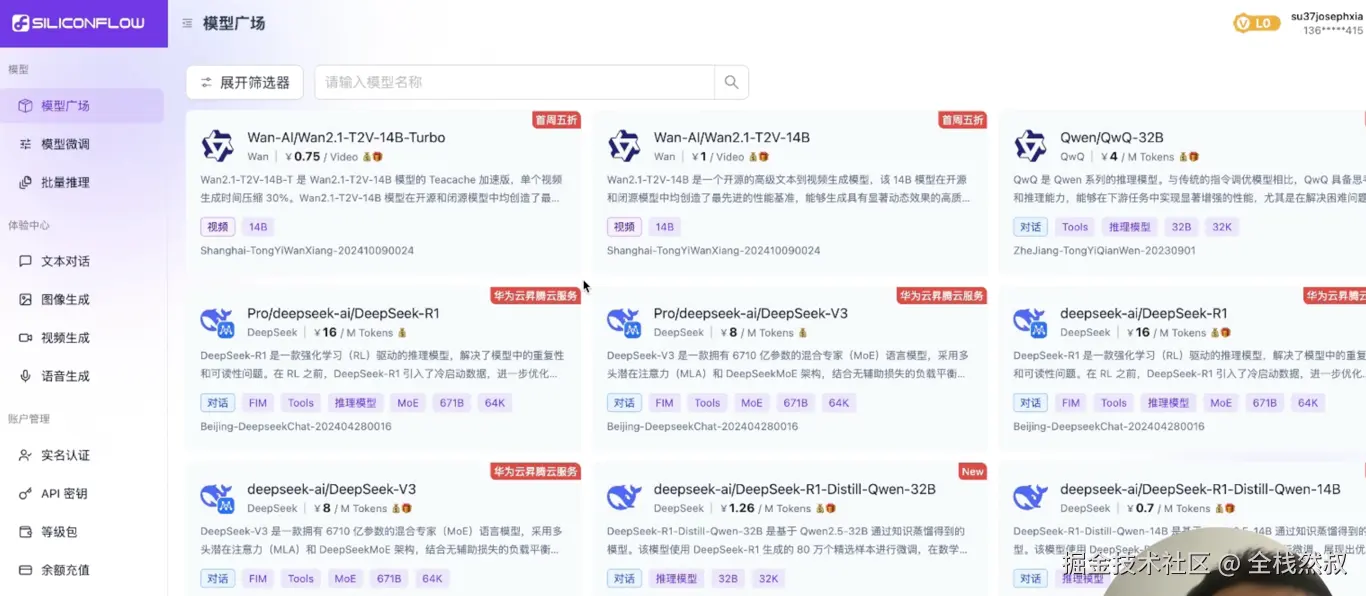Click 32B tag on DeepSeek-R1-Distill-Qwen-32B card
1366x596 pixels.
pyautogui.click(x=727, y=579)
